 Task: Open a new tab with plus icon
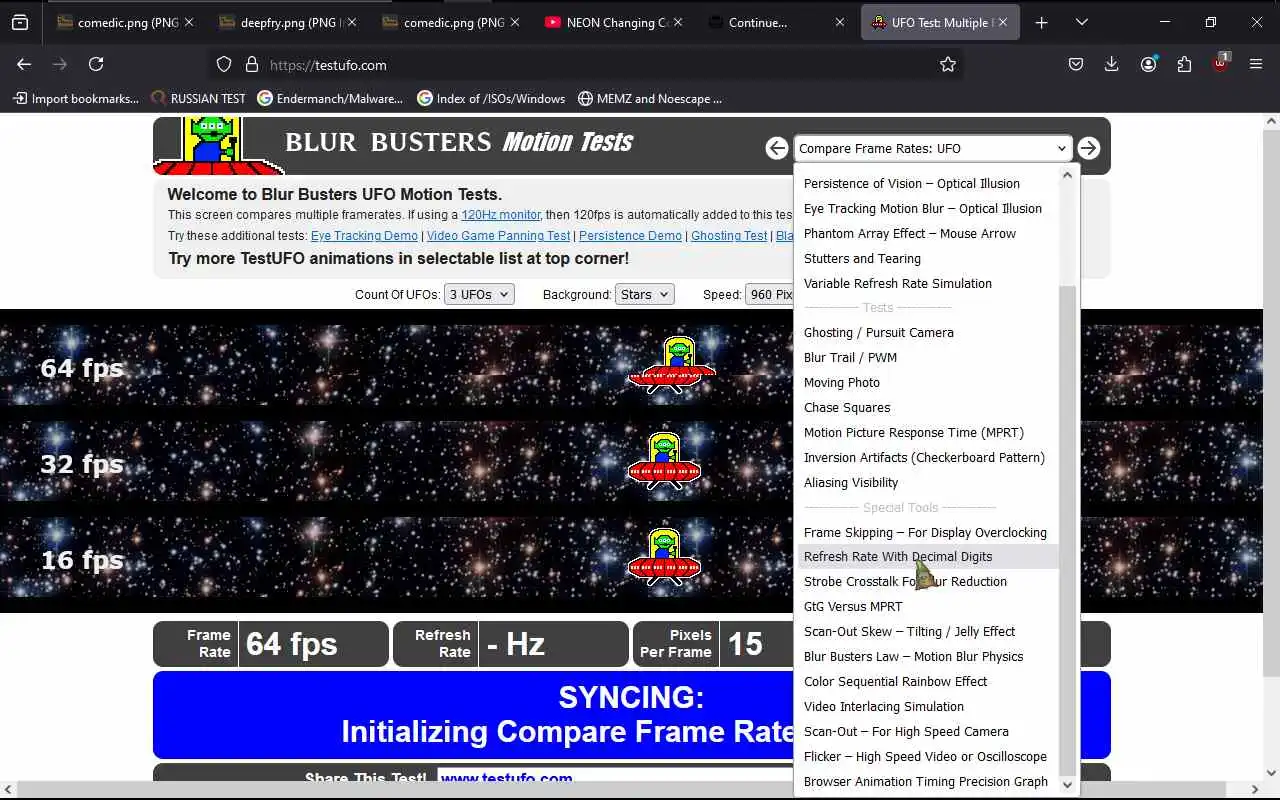point(1041,22)
